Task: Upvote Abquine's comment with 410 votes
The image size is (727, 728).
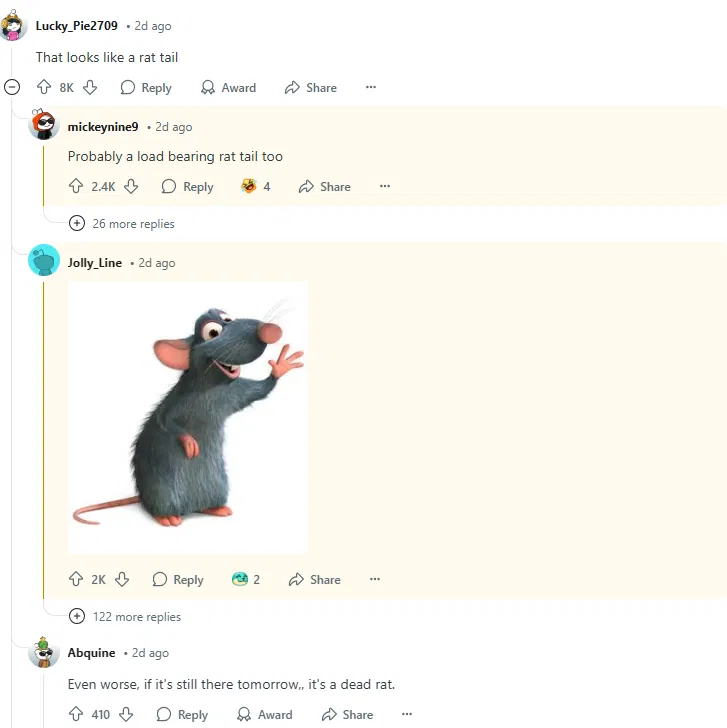Action: [x=76, y=714]
